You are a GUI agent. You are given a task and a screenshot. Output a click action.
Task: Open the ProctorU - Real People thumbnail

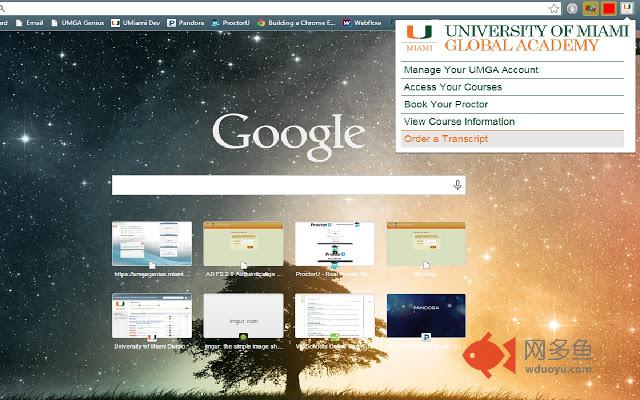[x=335, y=244]
